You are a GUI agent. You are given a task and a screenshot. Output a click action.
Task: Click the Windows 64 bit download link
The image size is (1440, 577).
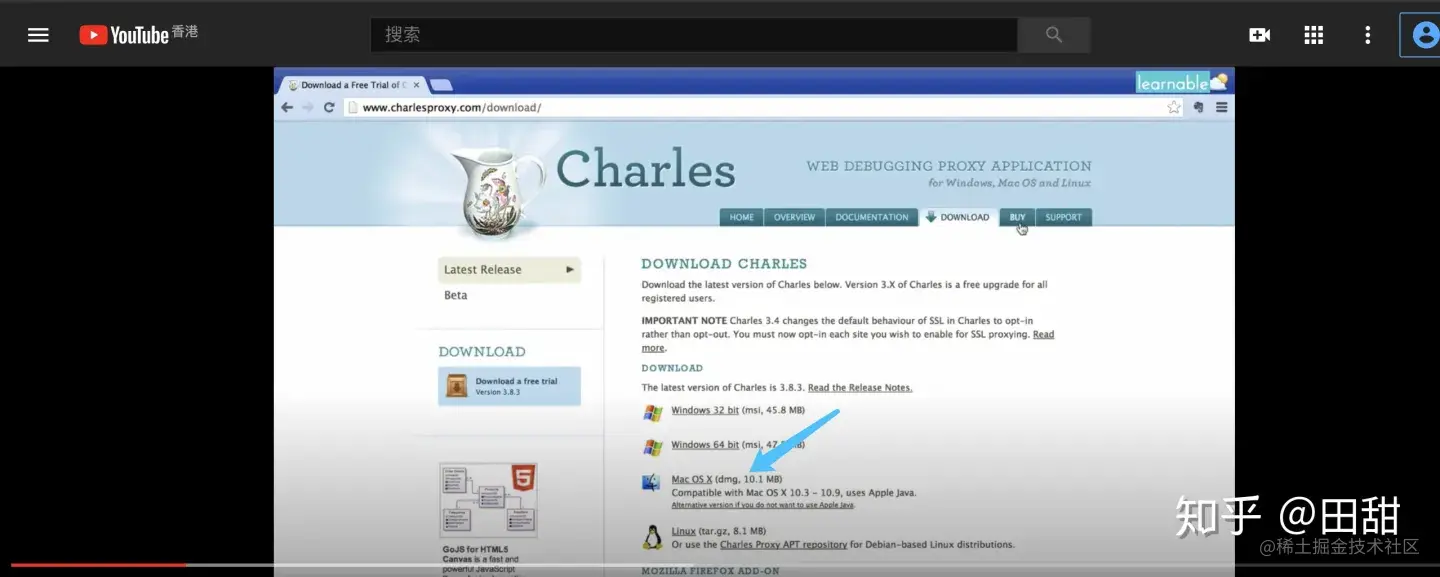coord(705,445)
